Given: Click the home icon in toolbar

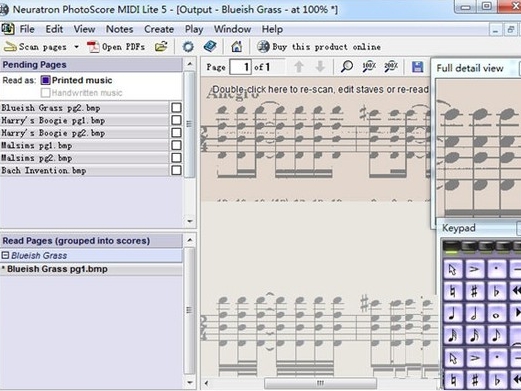Looking at the screenshot, I should pyautogui.click(x=237, y=47).
